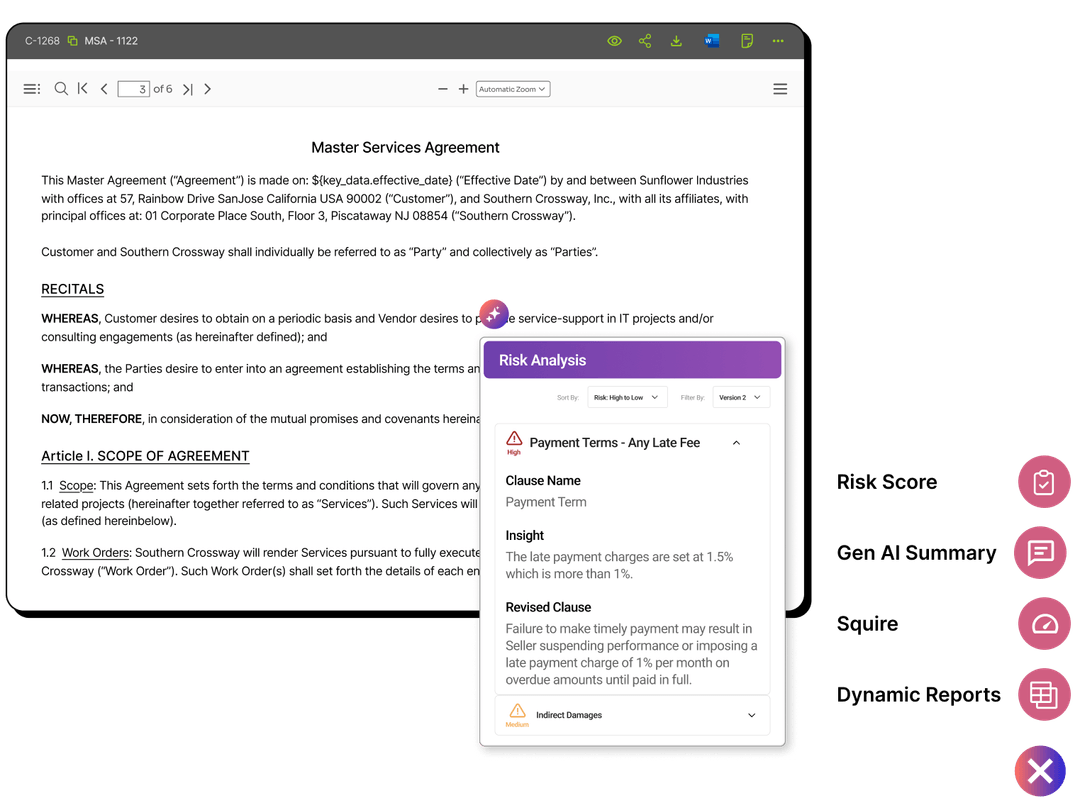1080x806 pixels.
Task: Open the more options ellipsis menu
Action: 777,41
